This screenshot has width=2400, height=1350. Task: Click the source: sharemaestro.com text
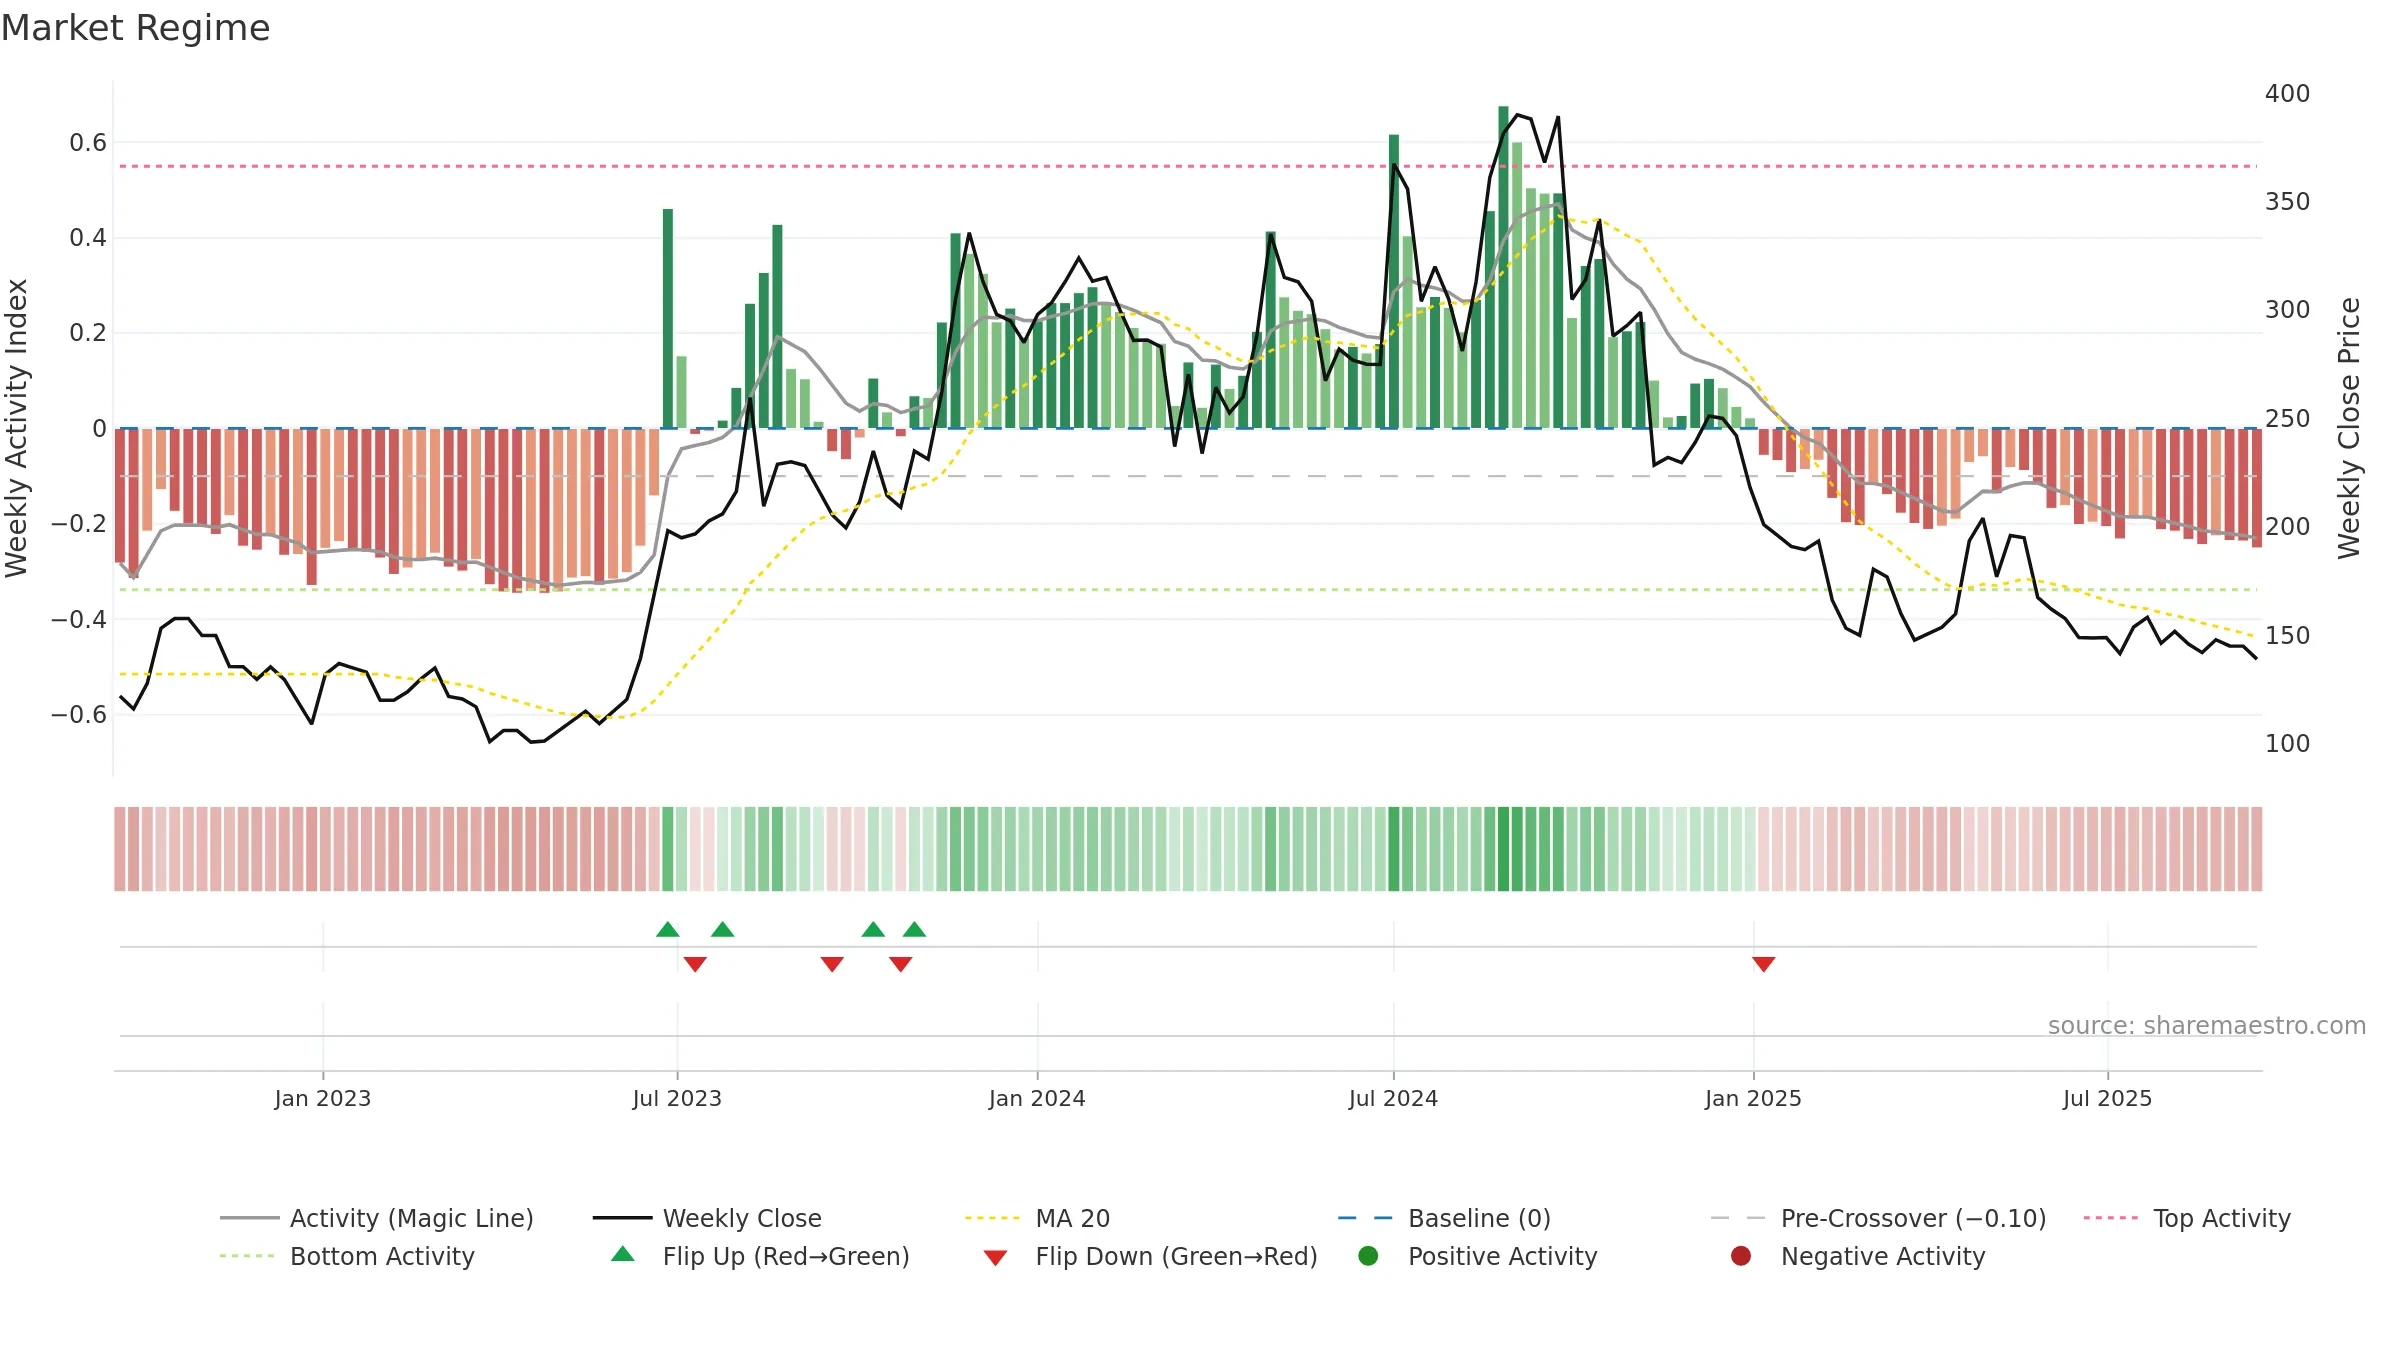(x=2207, y=1026)
